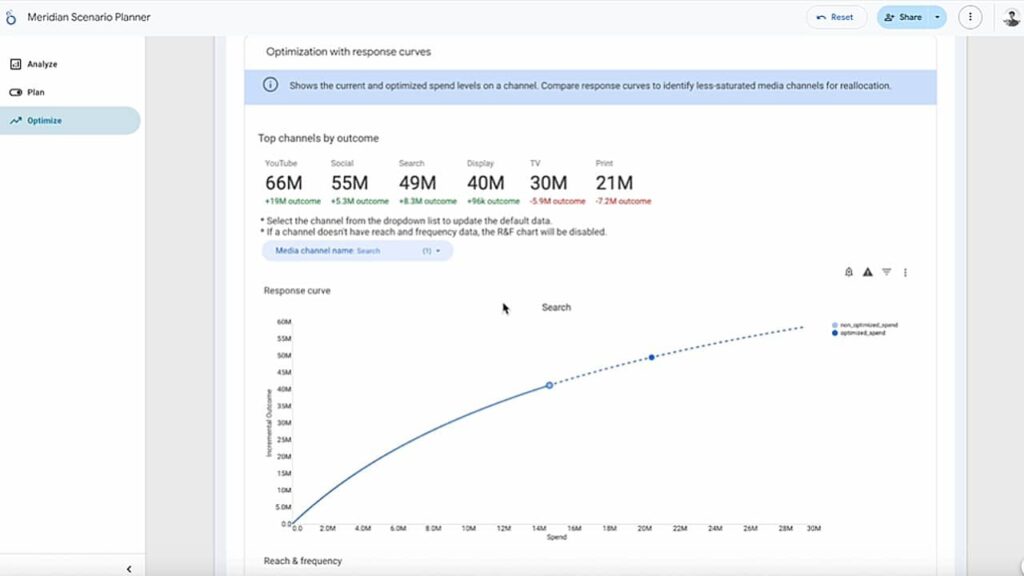Open the chart filter icon
Image resolution: width=1024 pixels, height=576 pixels.
(x=887, y=272)
